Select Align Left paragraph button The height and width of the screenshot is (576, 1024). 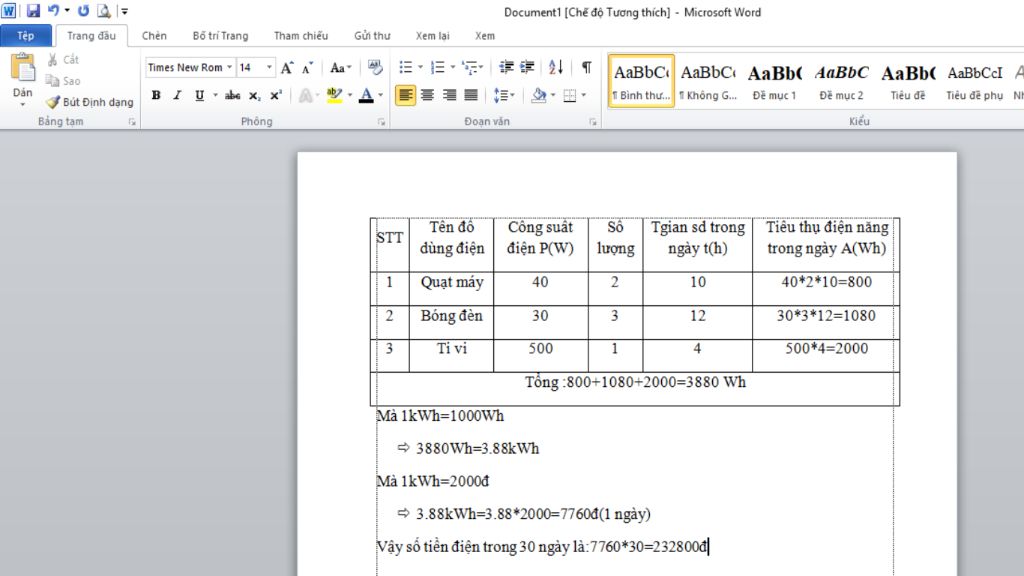point(405,95)
